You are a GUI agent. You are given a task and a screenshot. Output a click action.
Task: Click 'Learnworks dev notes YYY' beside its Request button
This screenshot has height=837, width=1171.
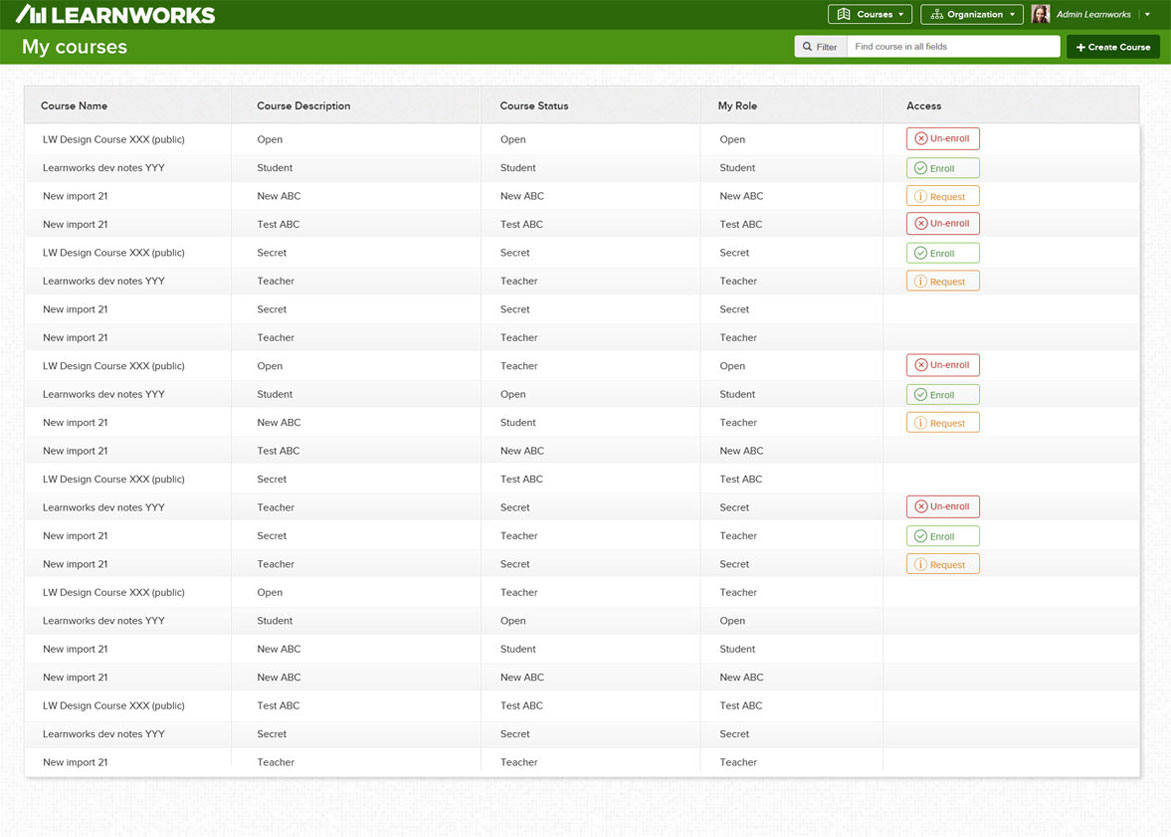click(104, 281)
